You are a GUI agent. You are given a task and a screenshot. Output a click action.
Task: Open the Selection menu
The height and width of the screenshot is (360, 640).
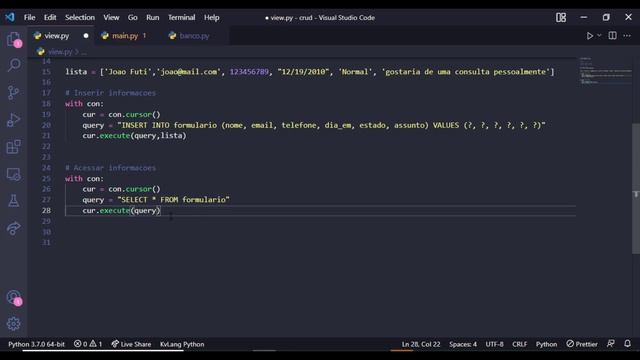coord(80,18)
